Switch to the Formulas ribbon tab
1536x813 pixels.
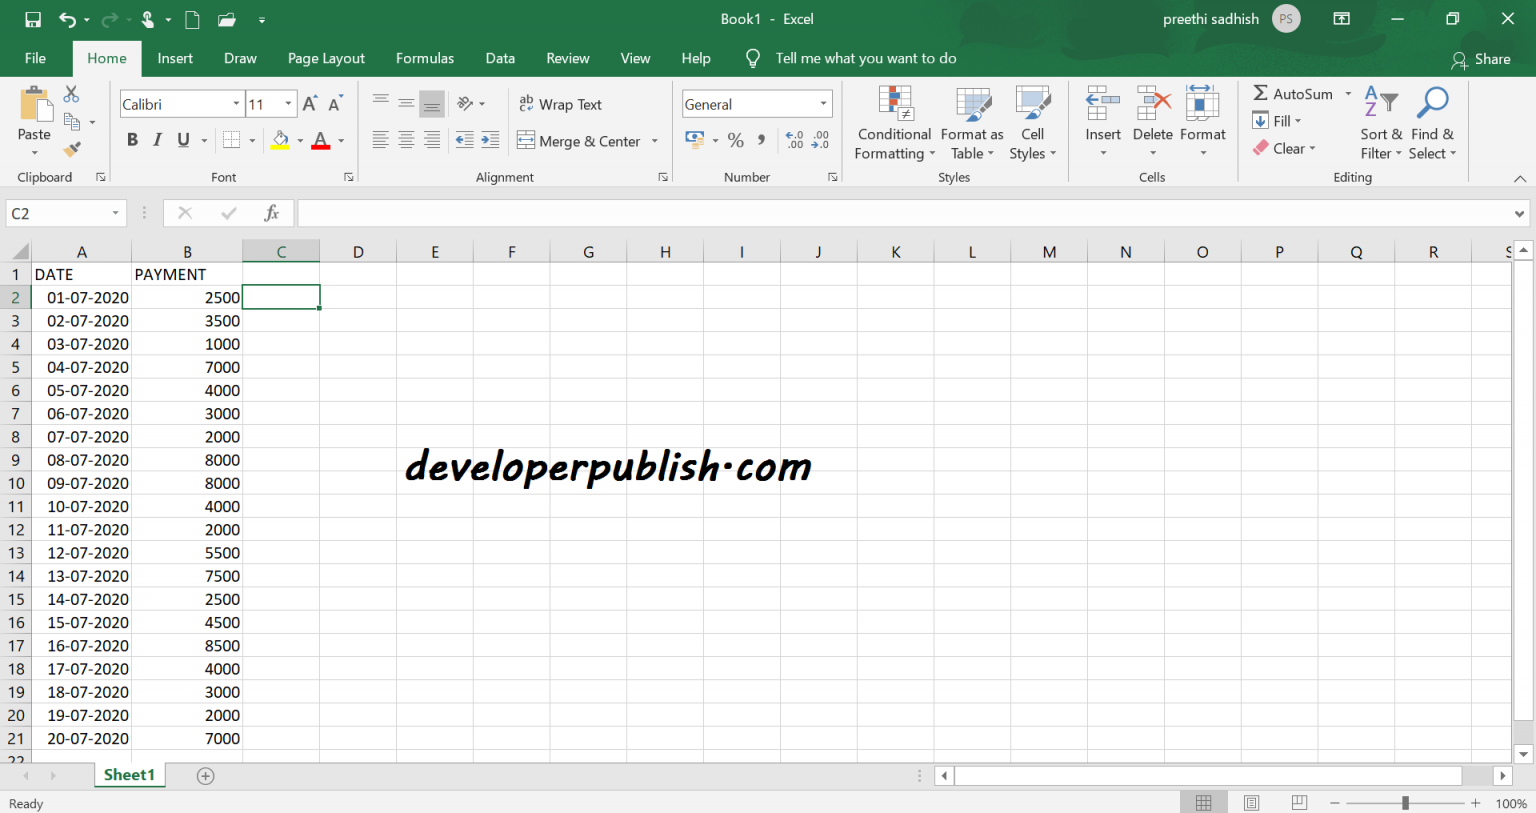point(424,58)
